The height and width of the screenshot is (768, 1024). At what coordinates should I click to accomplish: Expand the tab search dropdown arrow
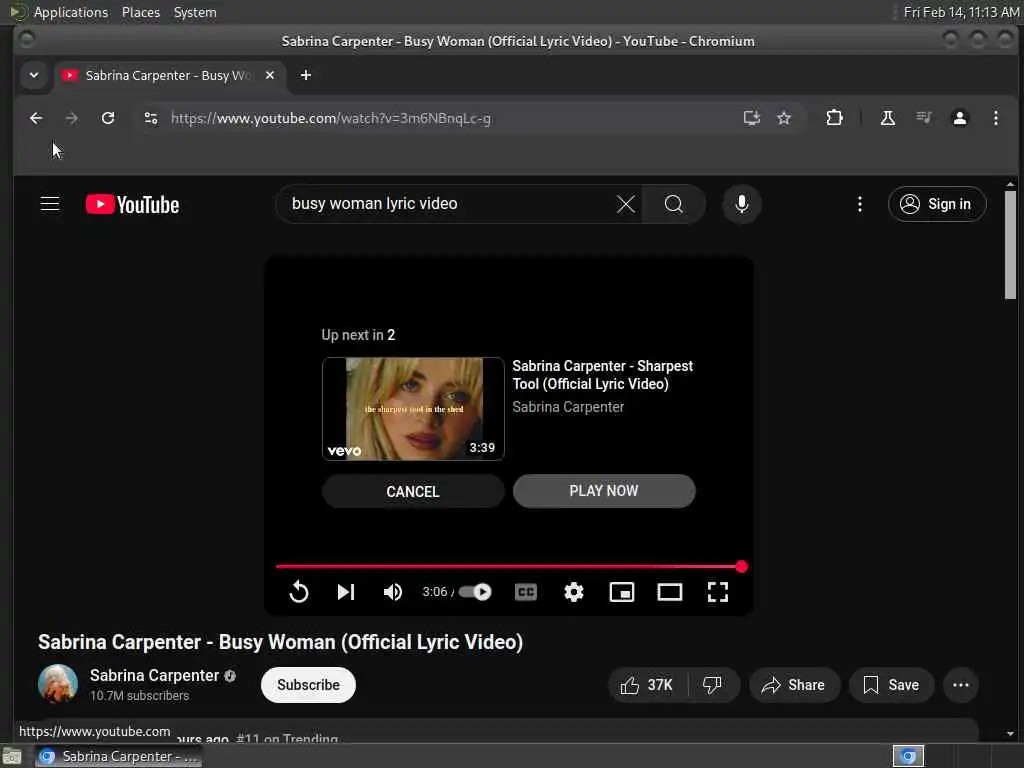pos(34,75)
